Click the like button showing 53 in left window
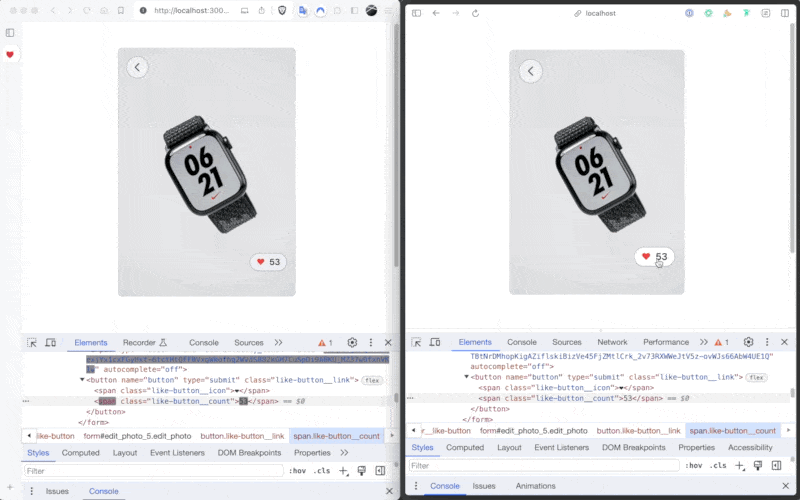This screenshot has width=800, height=500. pyautogui.click(x=268, y=262)
